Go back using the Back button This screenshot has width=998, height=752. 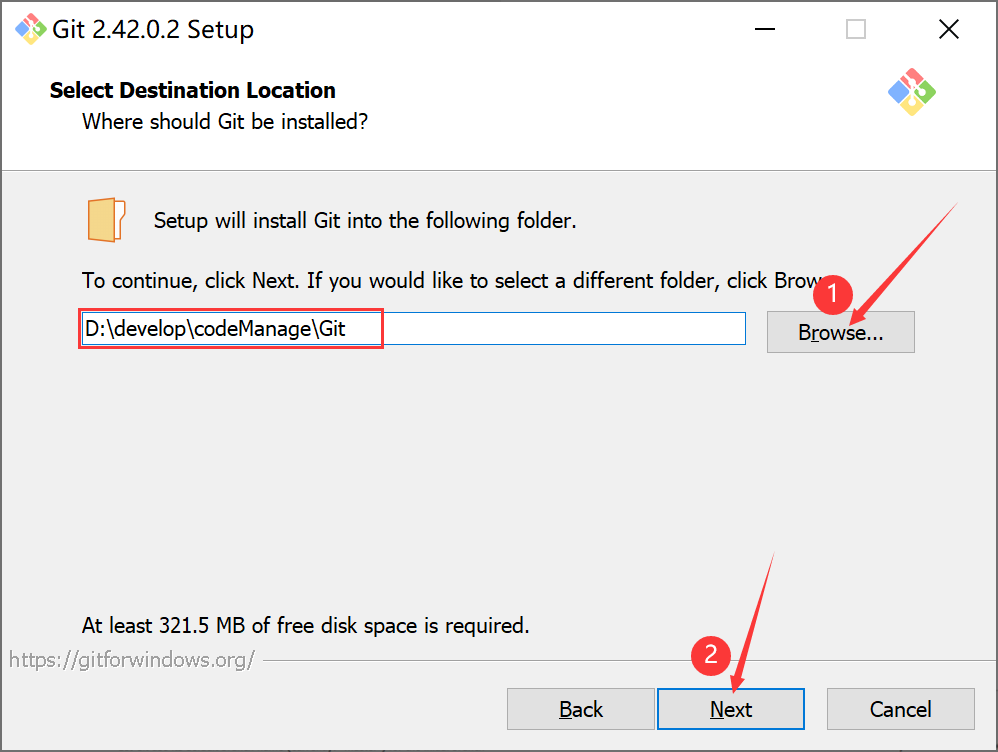tap(580, 709)
